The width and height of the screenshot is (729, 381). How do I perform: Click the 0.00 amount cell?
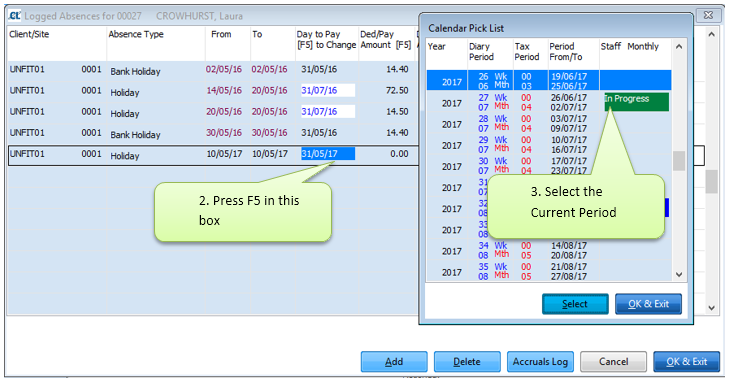pos(399,154)
